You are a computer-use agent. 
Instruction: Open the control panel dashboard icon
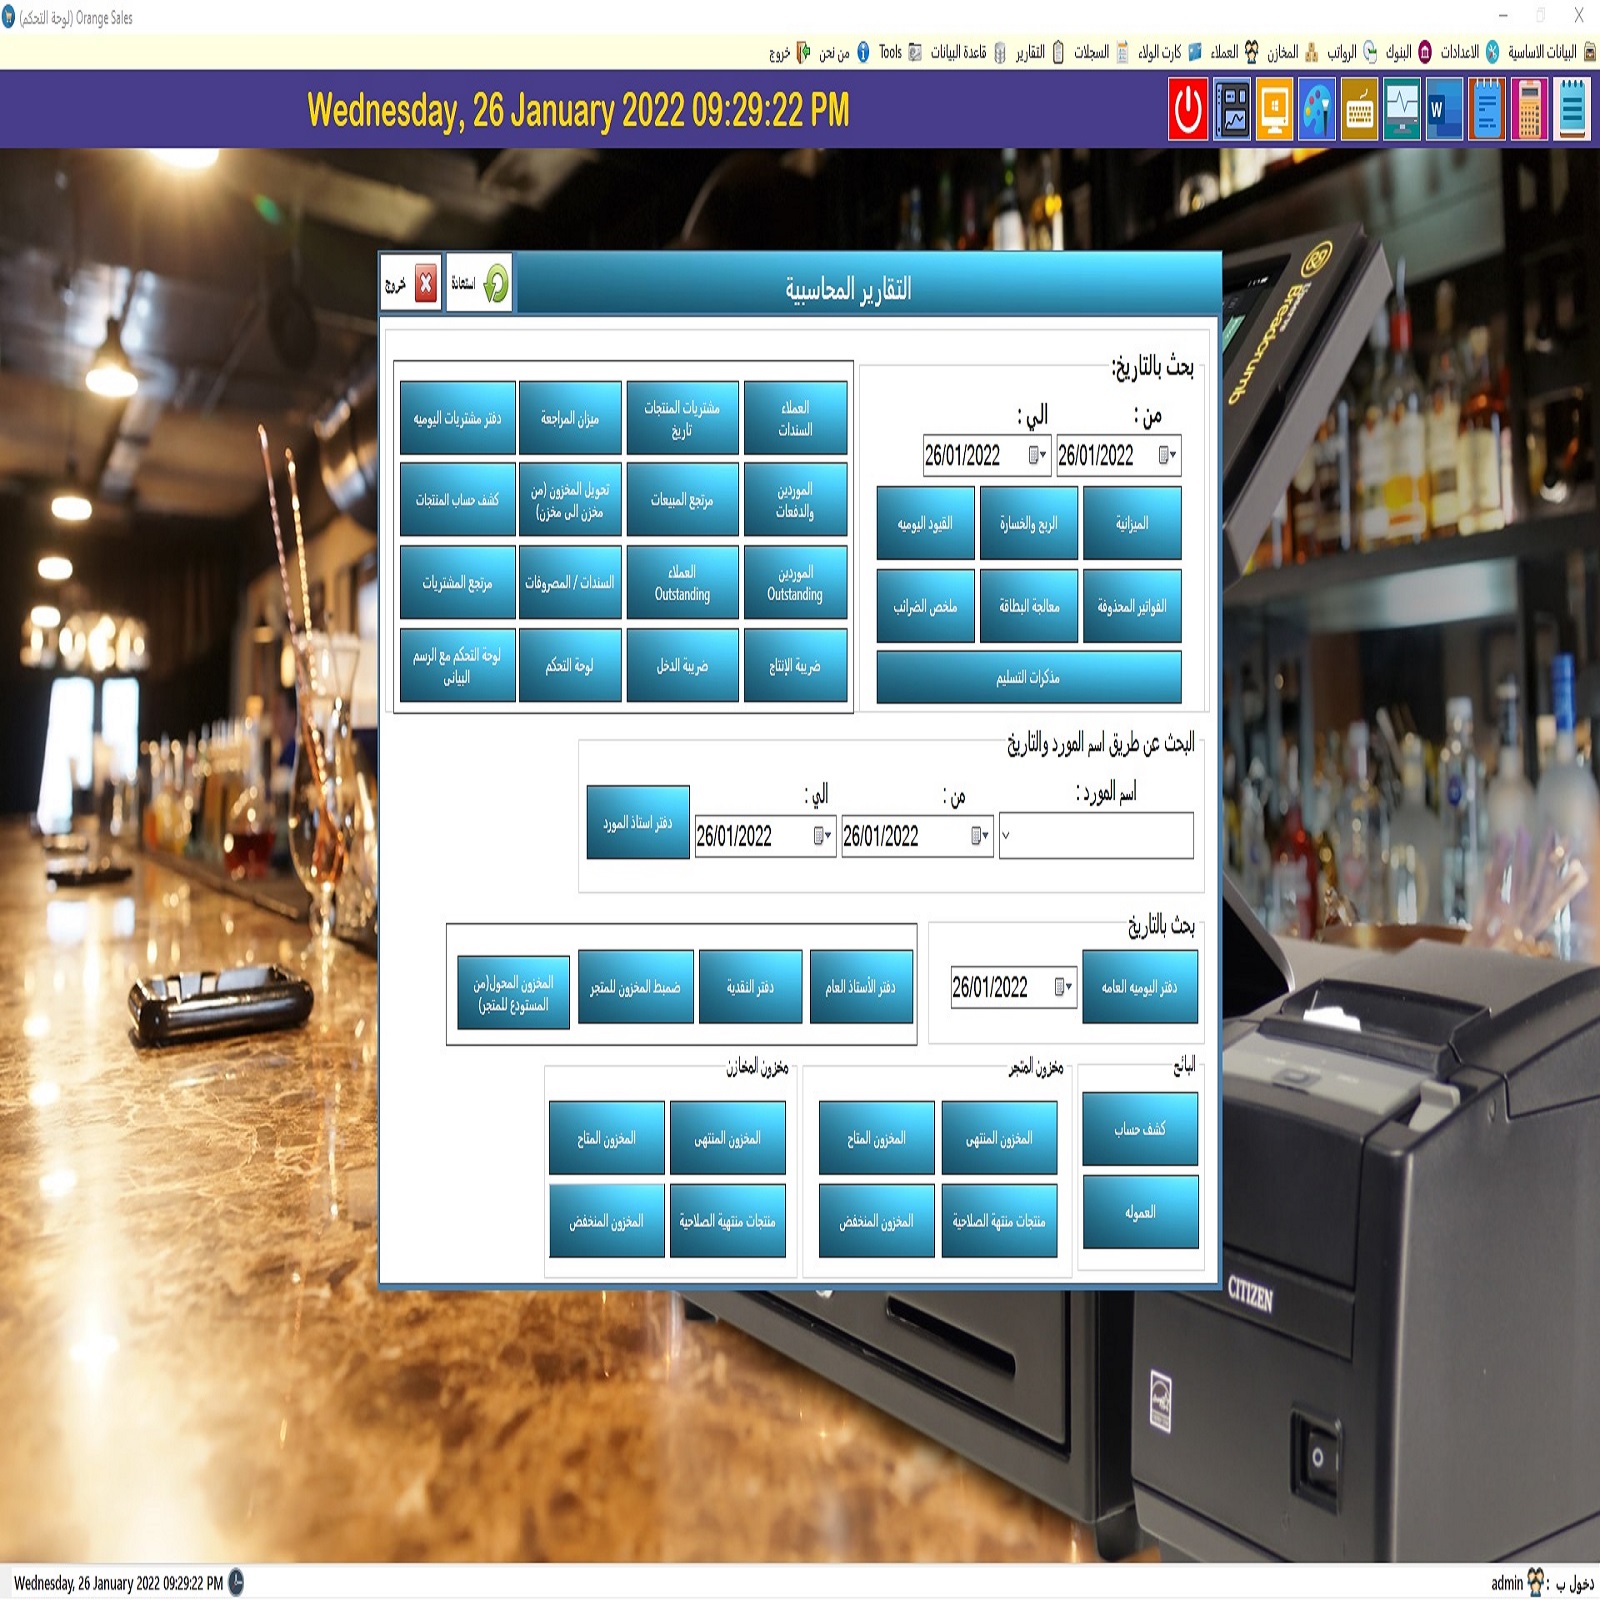(x=1232, y=109)
